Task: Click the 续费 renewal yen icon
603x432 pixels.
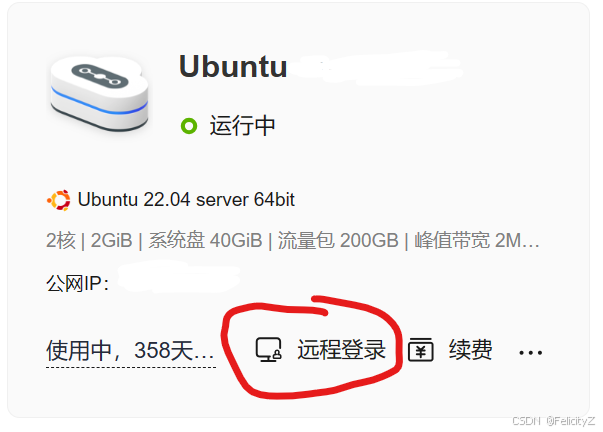Action: (x=420, y=350)
